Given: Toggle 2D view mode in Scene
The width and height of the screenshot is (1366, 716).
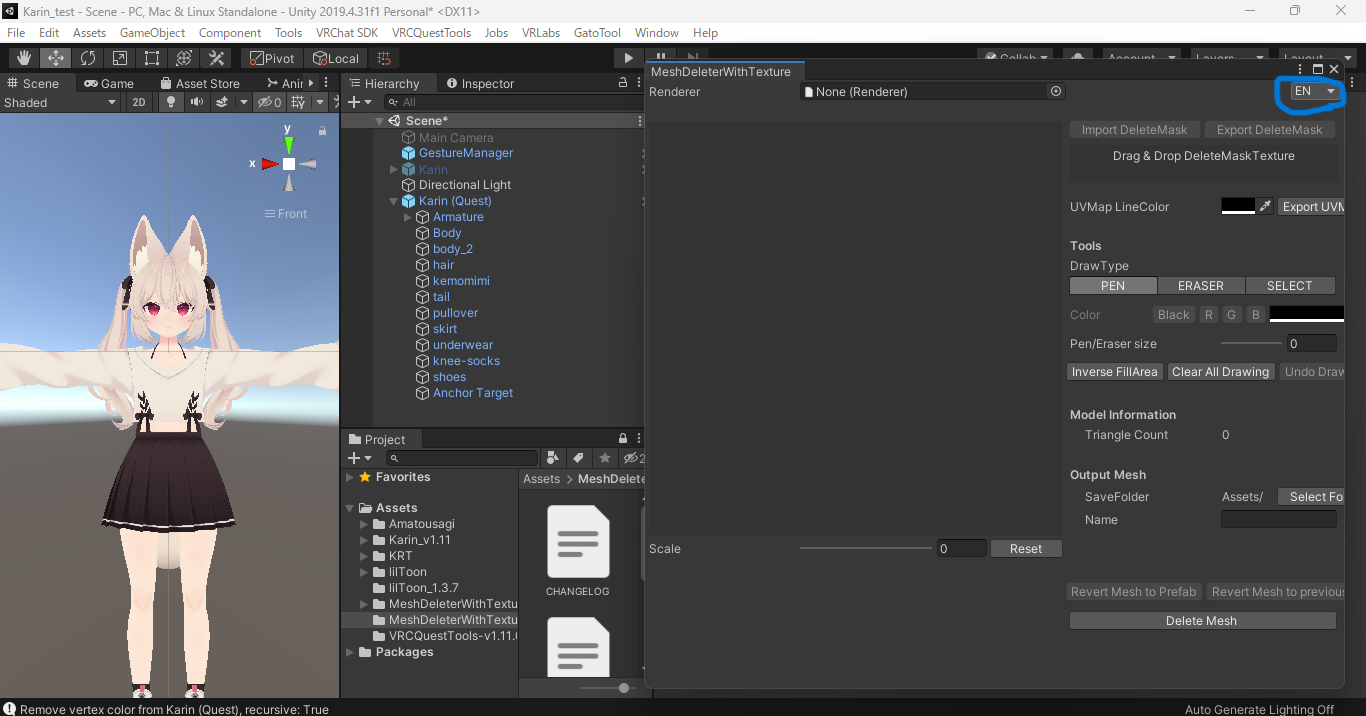Looking at the screenshot, I should tap(139, 102).
